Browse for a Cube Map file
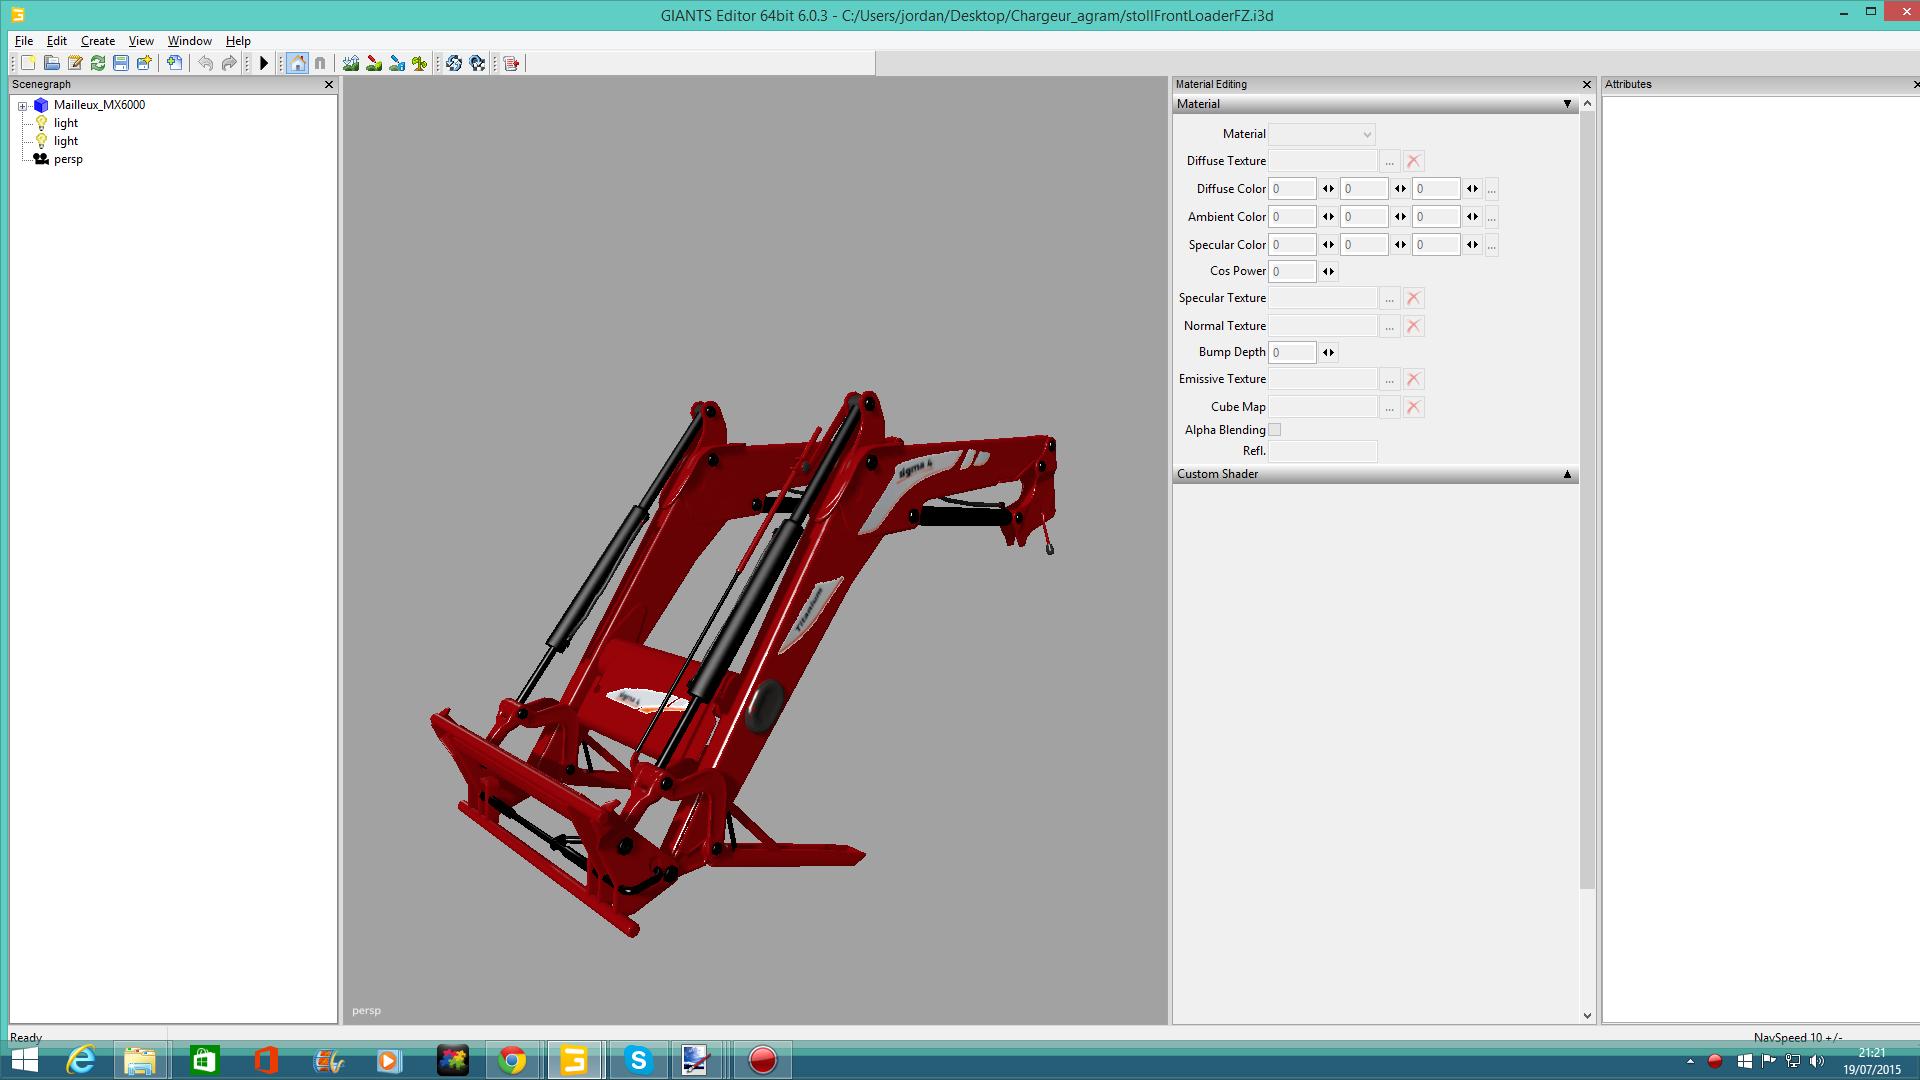Image resolution: width=1920 pixels, height=1080 pixels. 1389,407
